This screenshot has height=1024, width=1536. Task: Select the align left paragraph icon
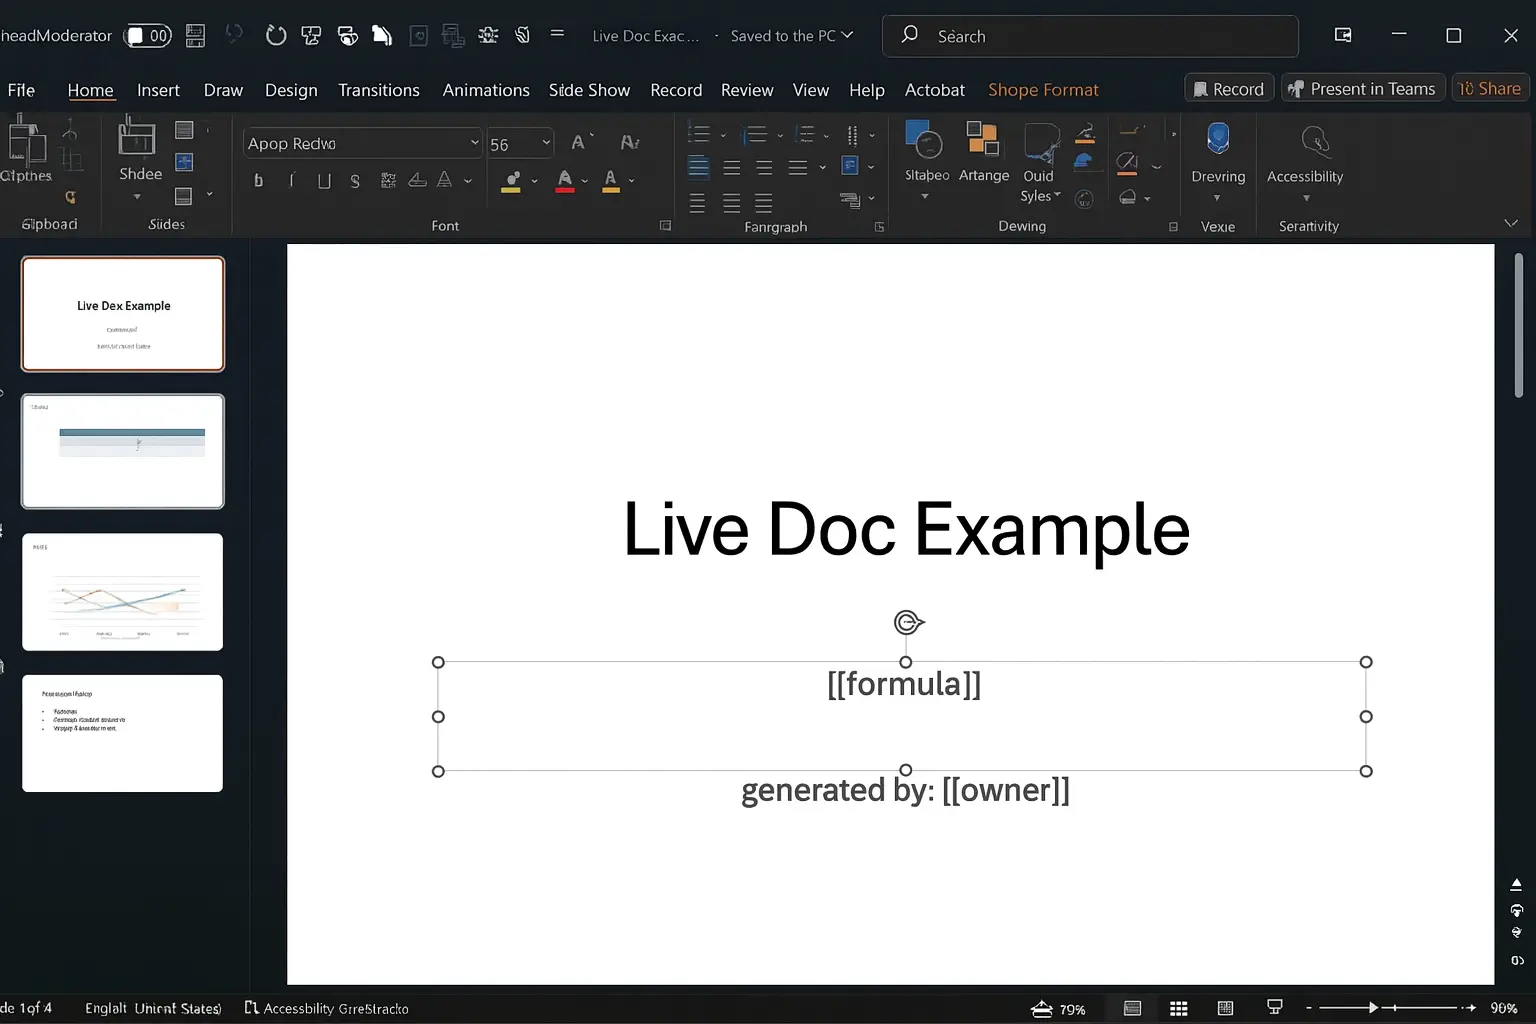pyautogui.click(x=697, y=167)
